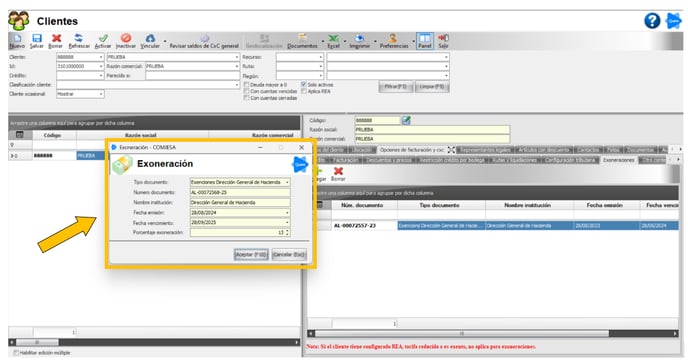Open the Fecha emisión date dropdown

pyautogui.click(x=287, y=213)
